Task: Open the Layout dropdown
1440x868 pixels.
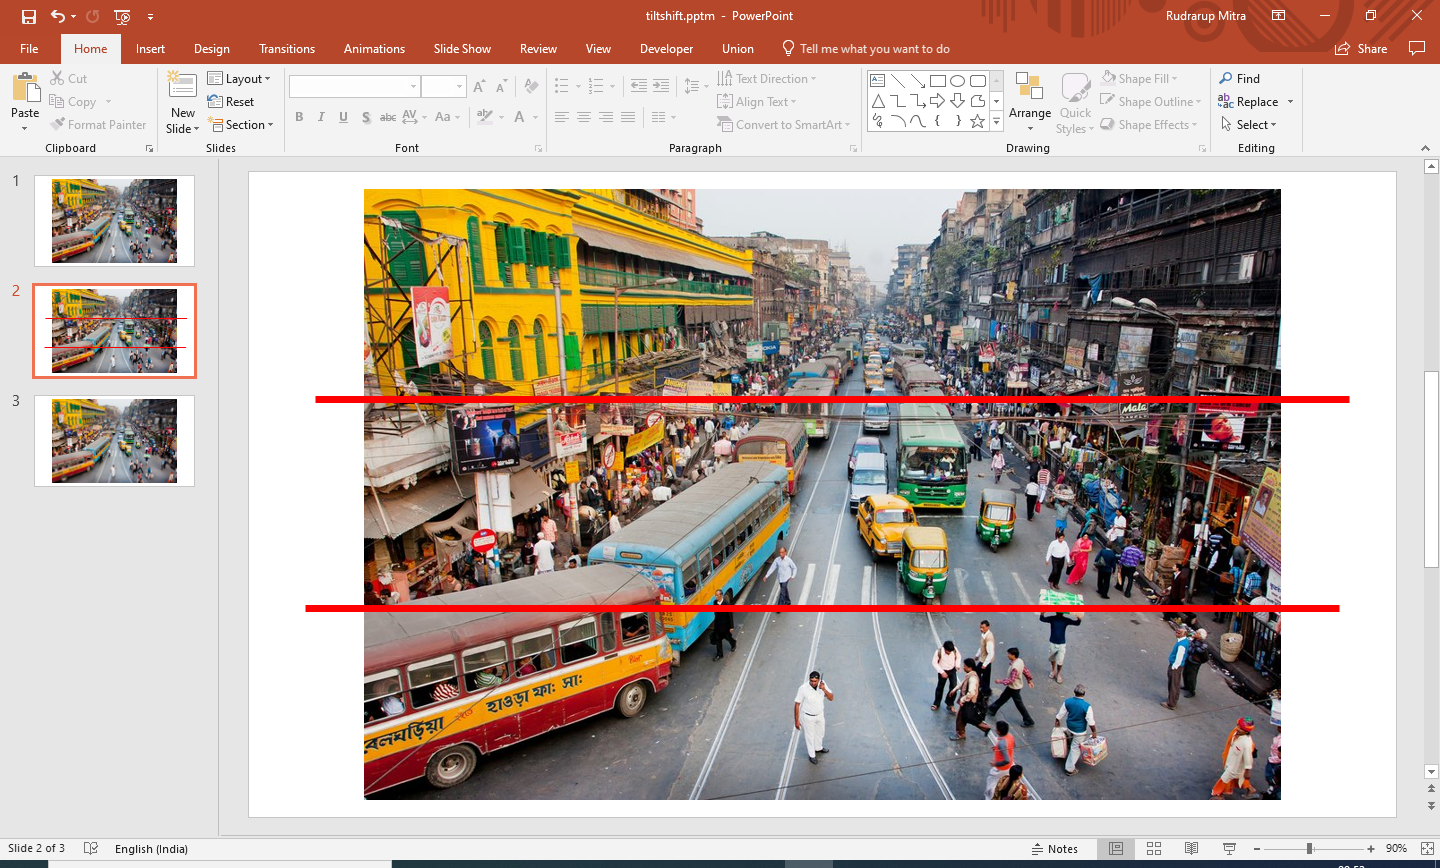Action: click(239, 78)
